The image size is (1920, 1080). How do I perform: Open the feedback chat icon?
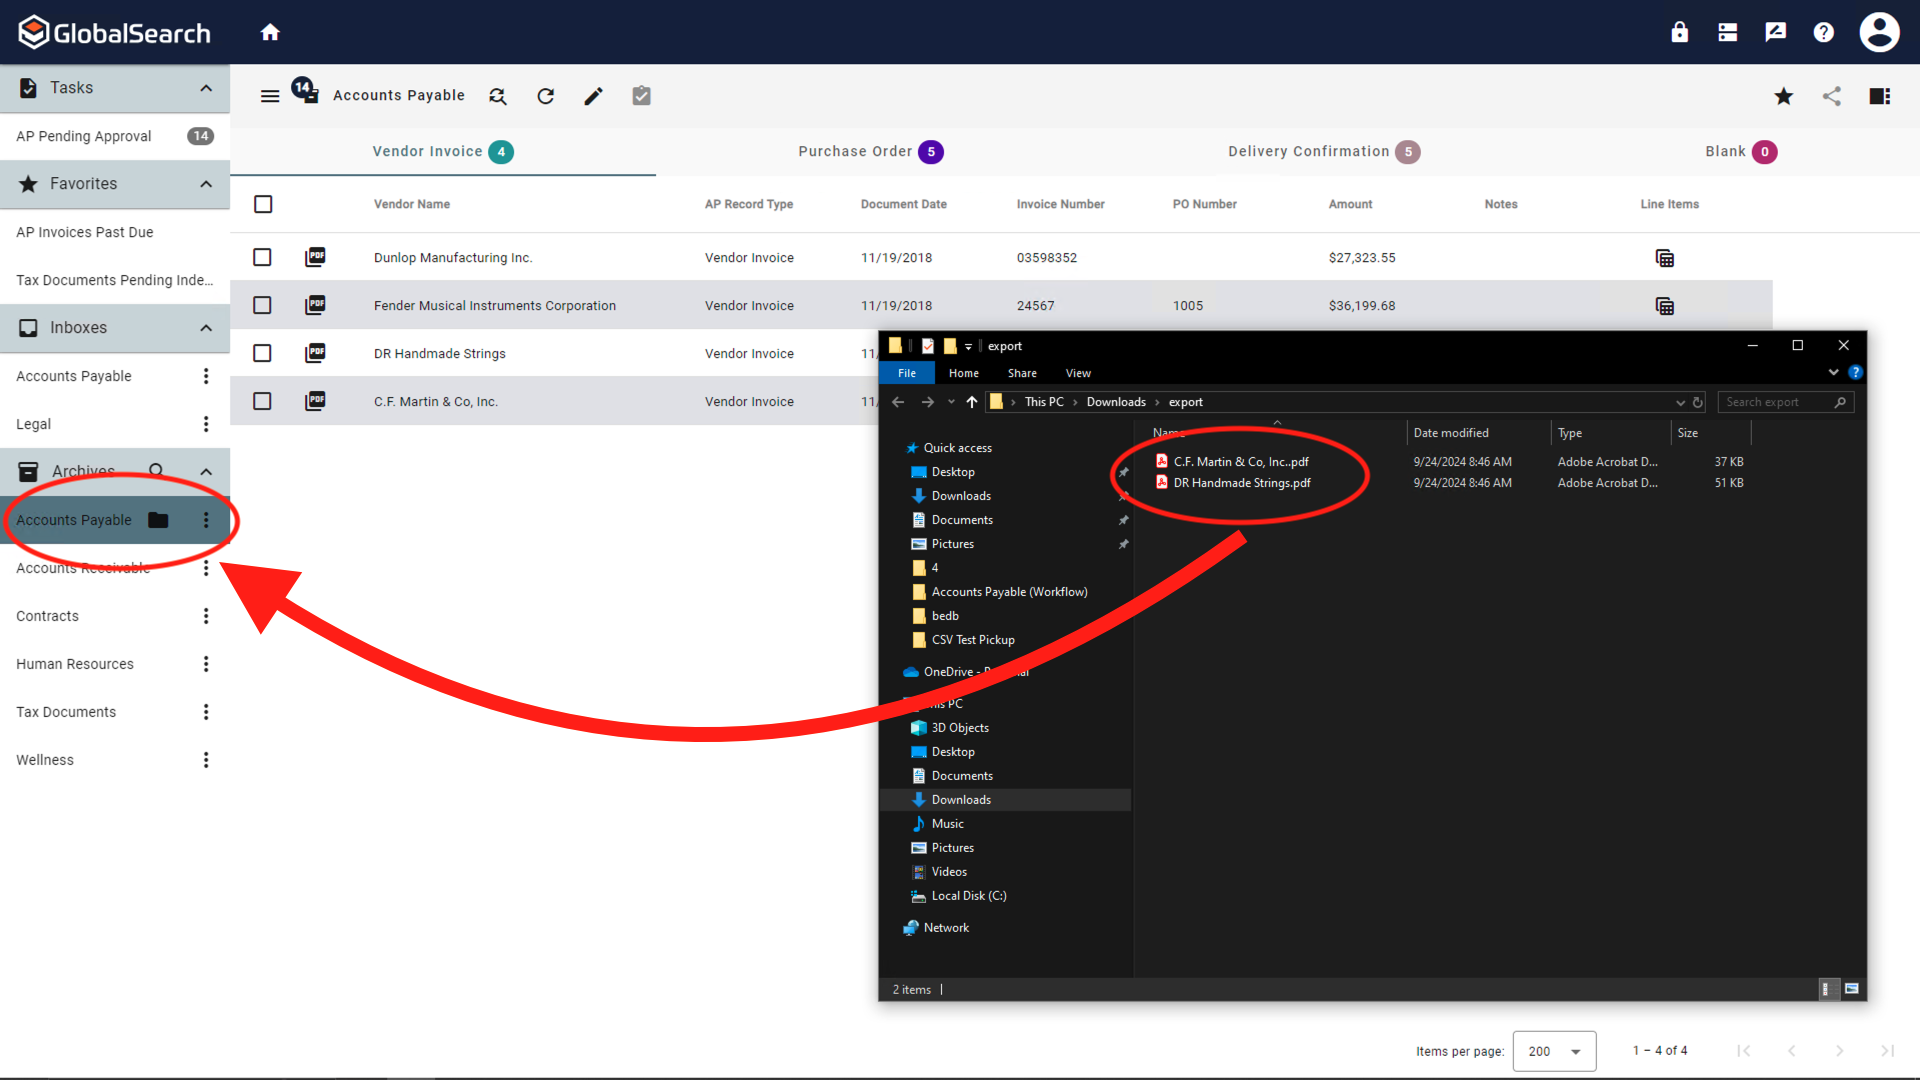click(x=1775, y=31)
